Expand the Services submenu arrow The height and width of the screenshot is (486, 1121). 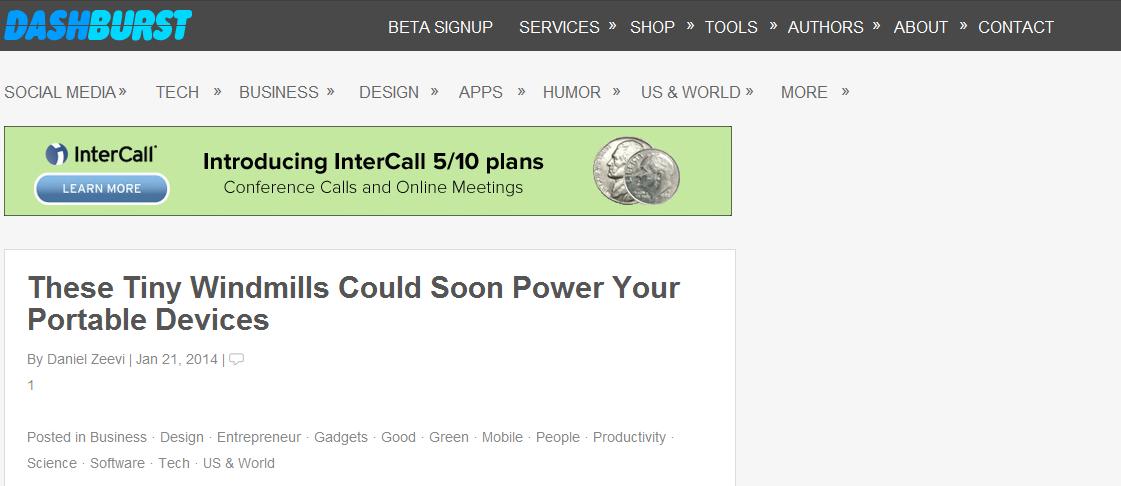click(x=612, y=25)
